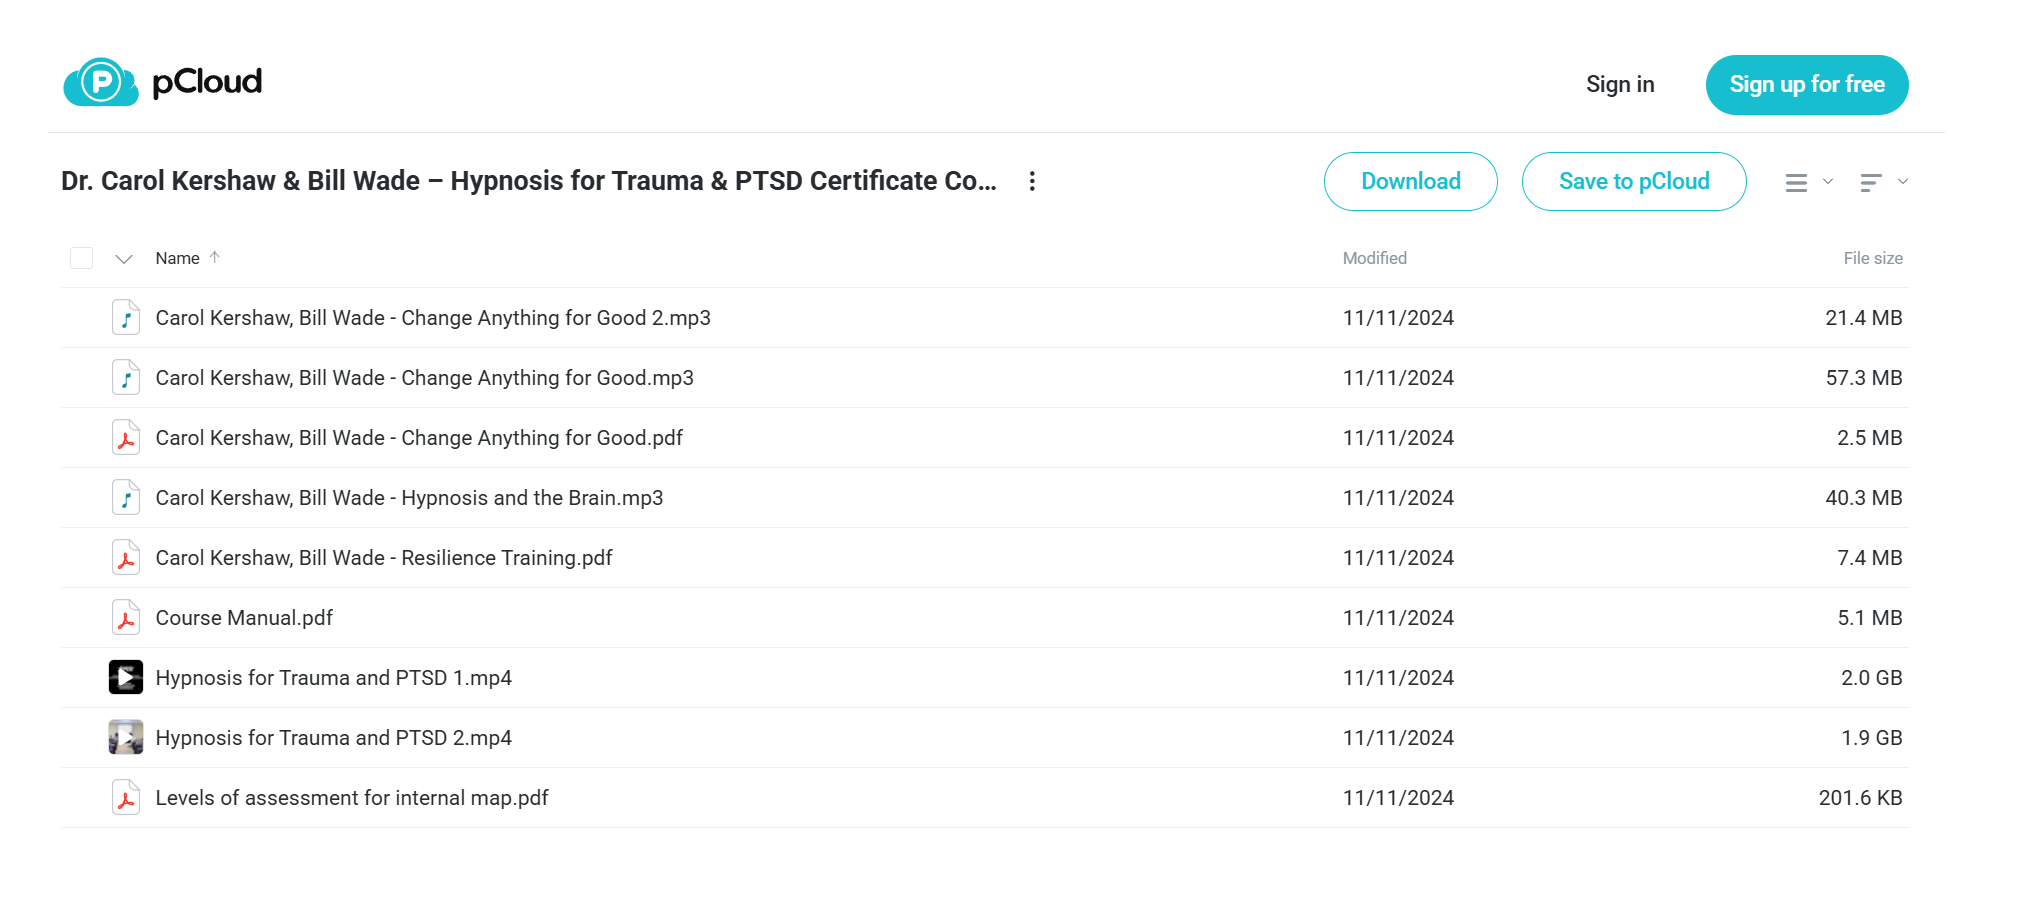
Task: Click the list view layout icon
Action: pos(1796,182)
